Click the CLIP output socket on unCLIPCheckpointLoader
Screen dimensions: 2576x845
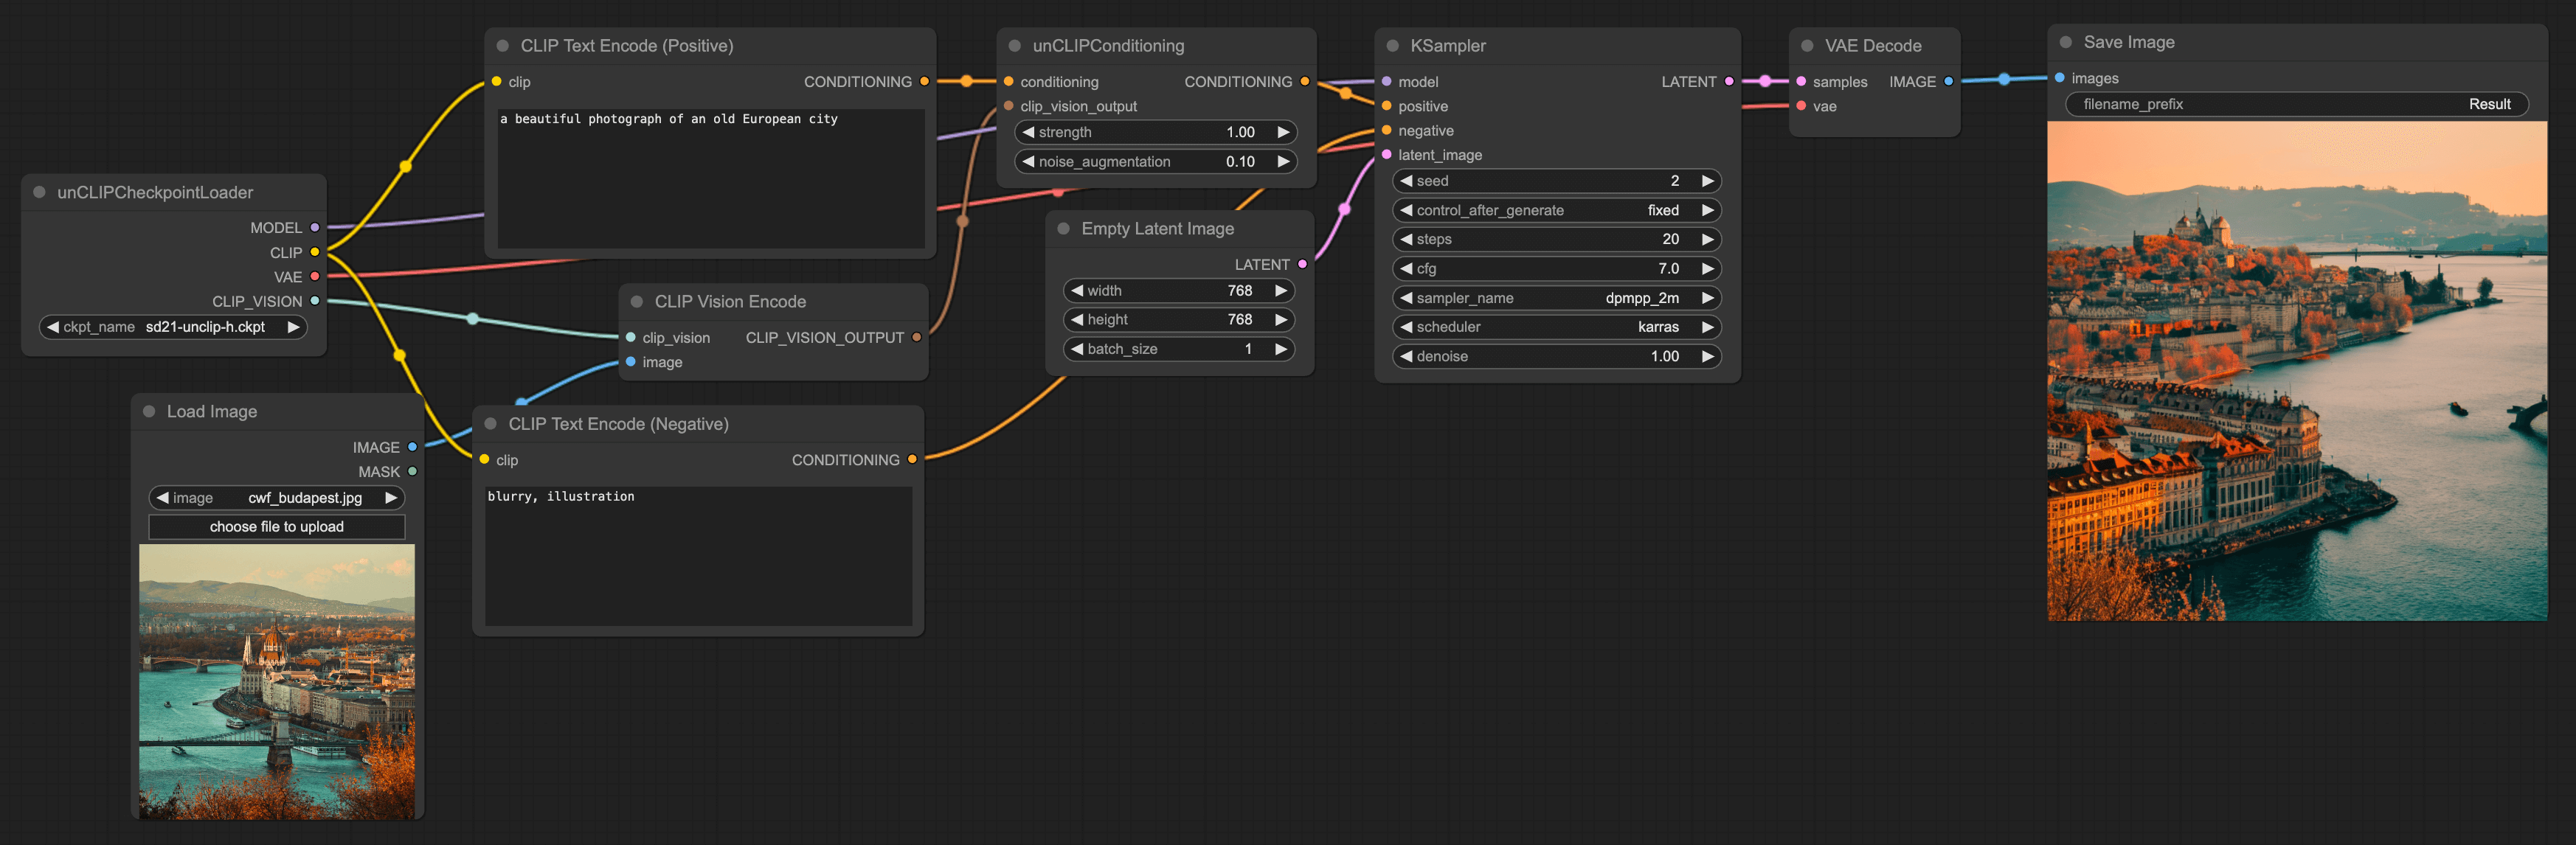(x=315, y=252)
